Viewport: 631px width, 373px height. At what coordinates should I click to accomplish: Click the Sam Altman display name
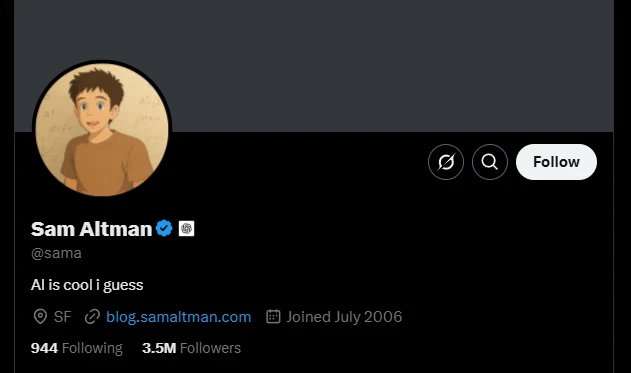(x=91, y=229)
